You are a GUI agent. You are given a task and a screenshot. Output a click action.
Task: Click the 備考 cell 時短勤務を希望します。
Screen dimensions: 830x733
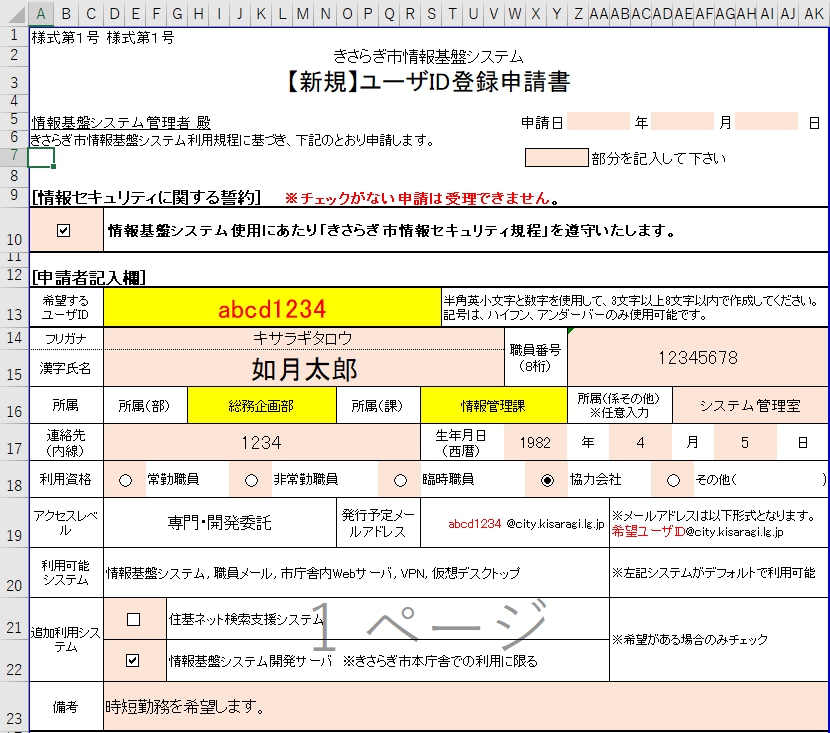(x=466, y=707)
